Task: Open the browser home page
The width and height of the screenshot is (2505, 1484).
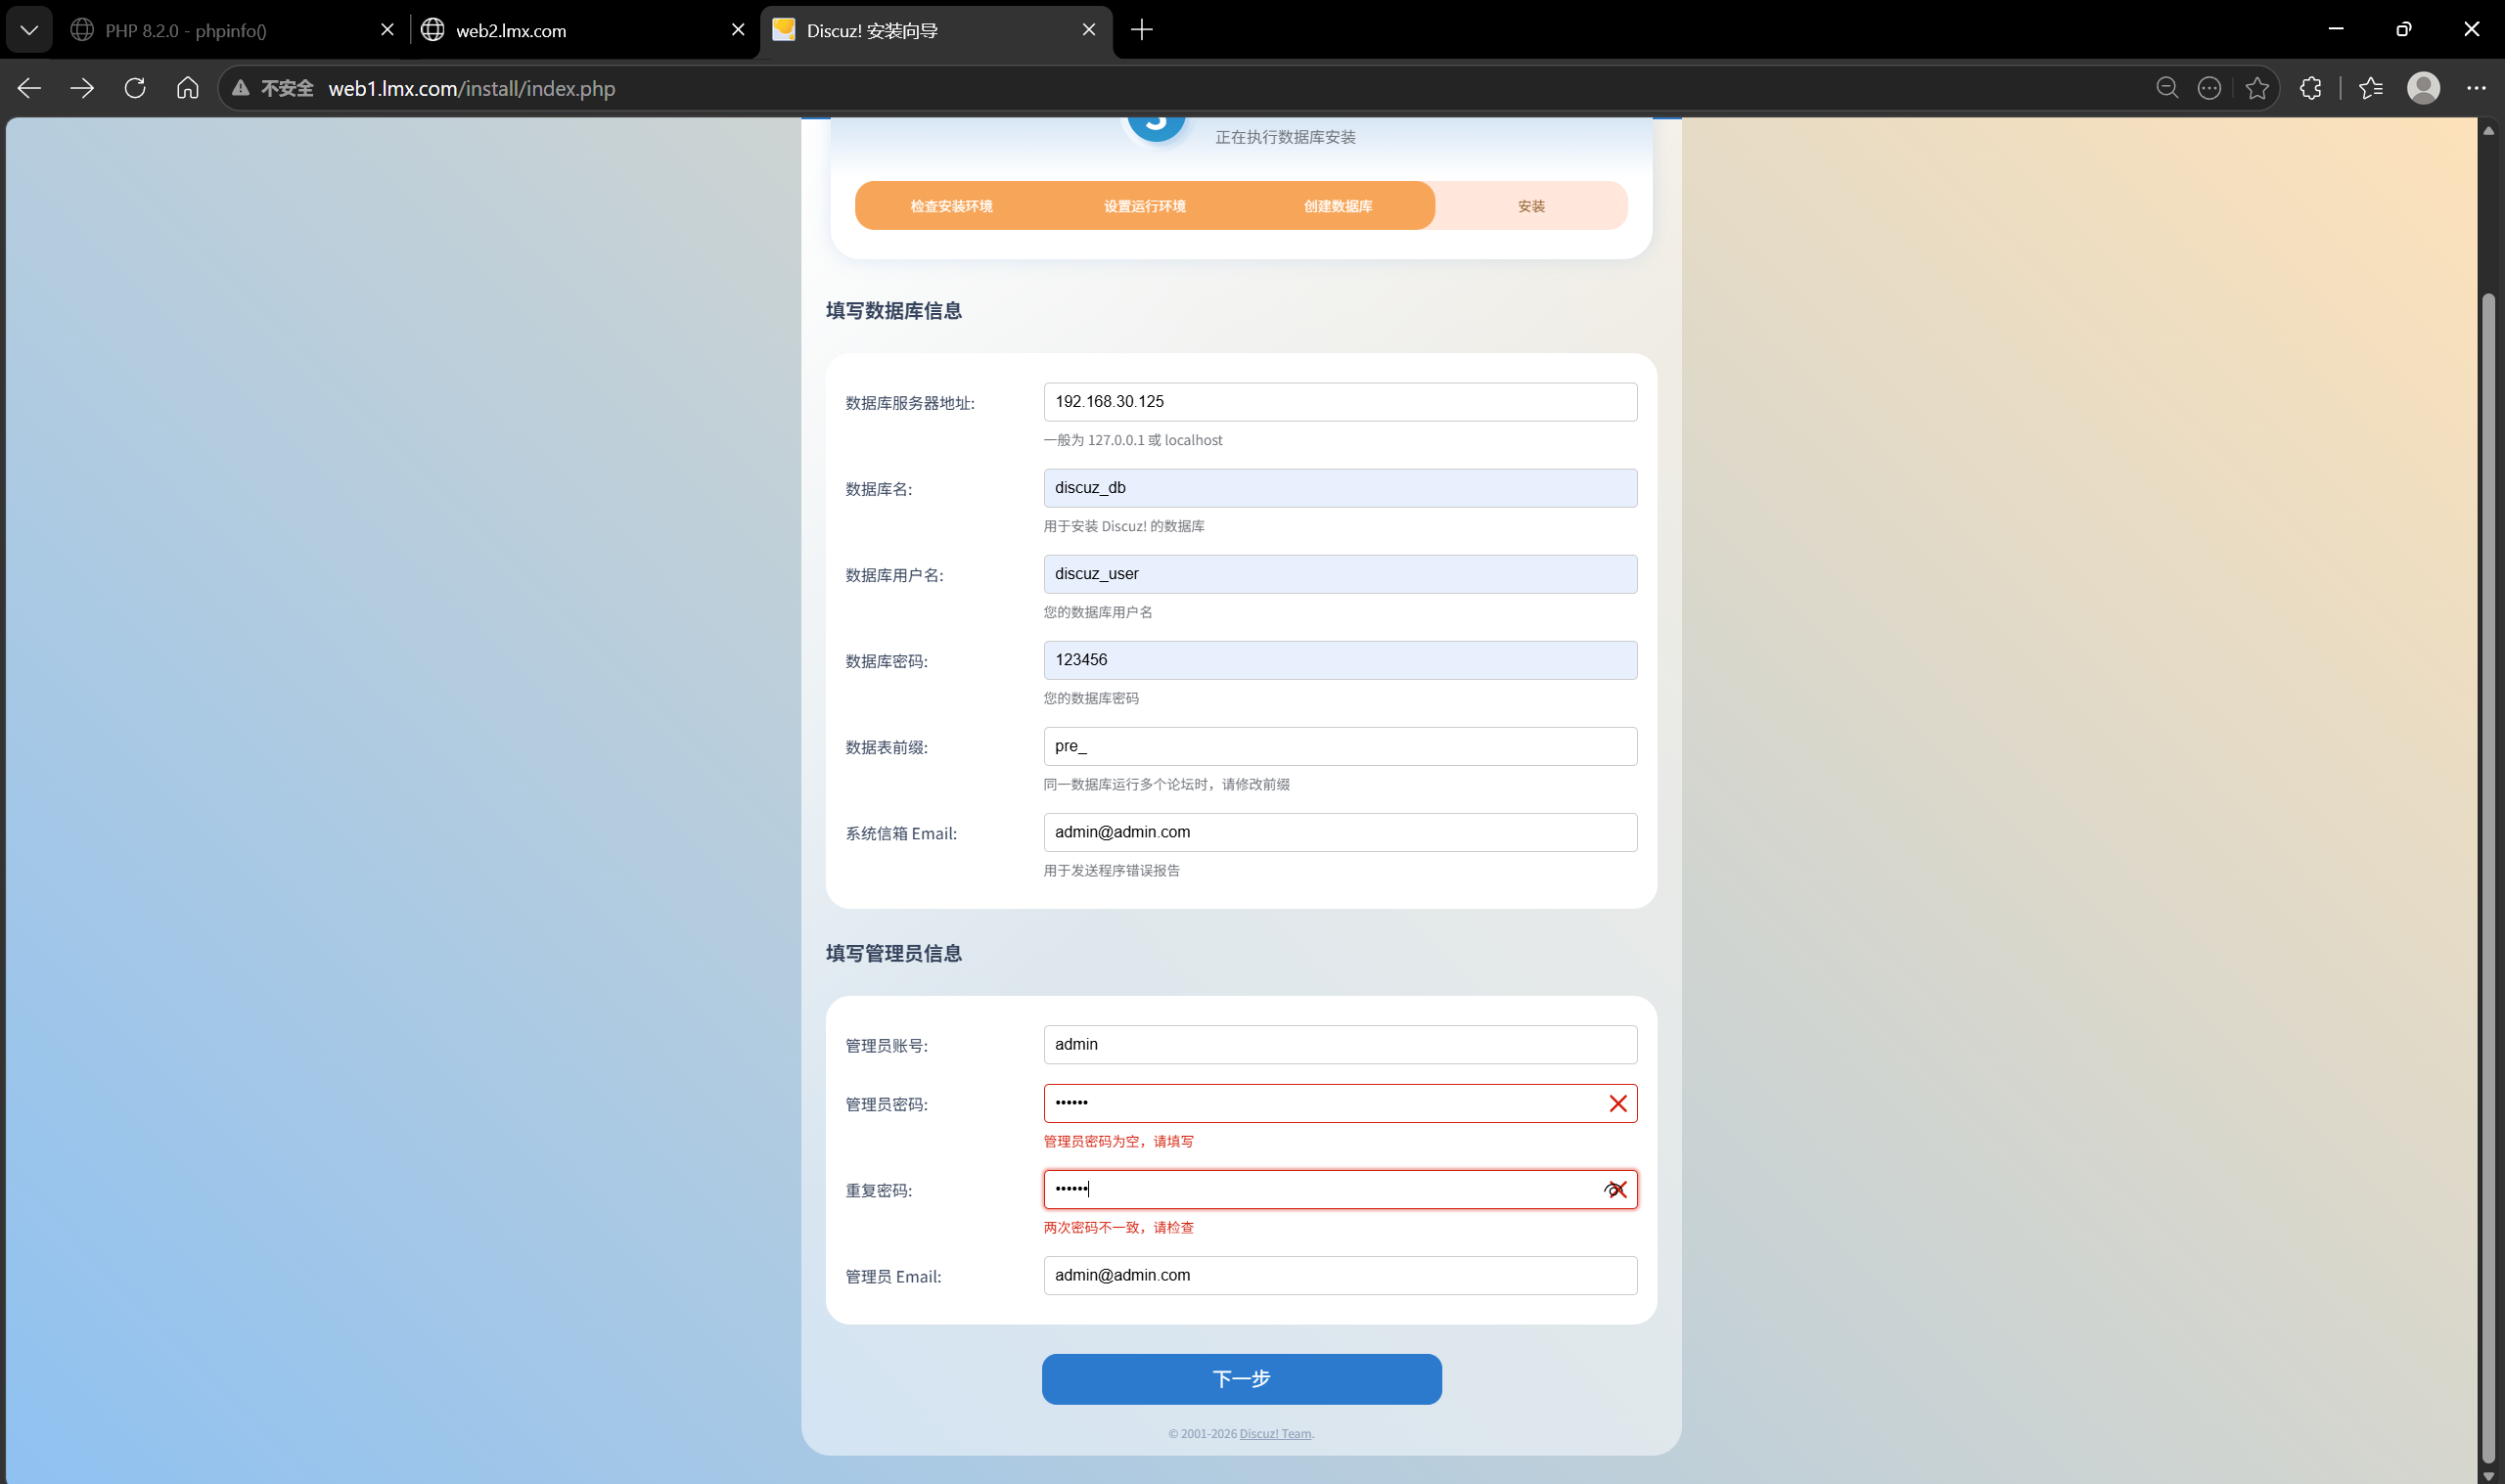Action: (188, 88)
